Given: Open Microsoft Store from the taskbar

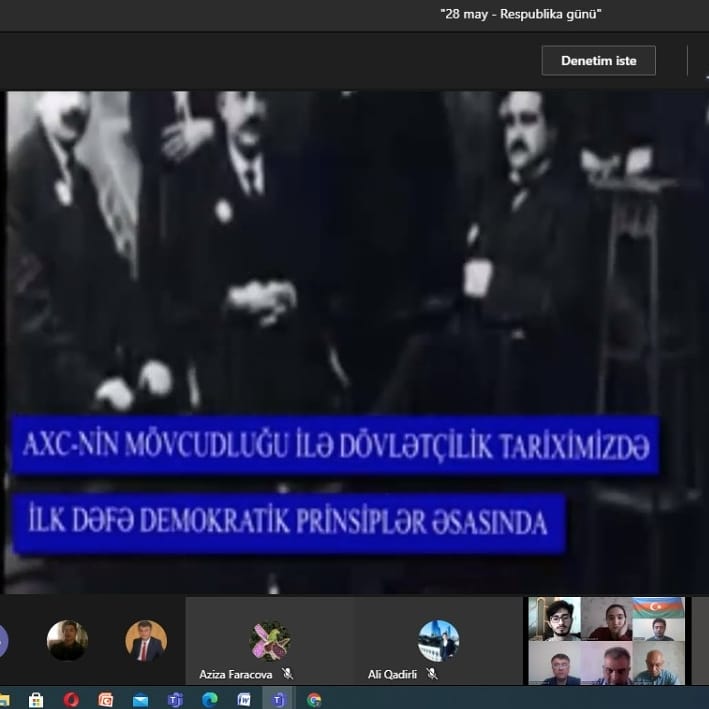Looking at the screenshot, I should point(36,699).
